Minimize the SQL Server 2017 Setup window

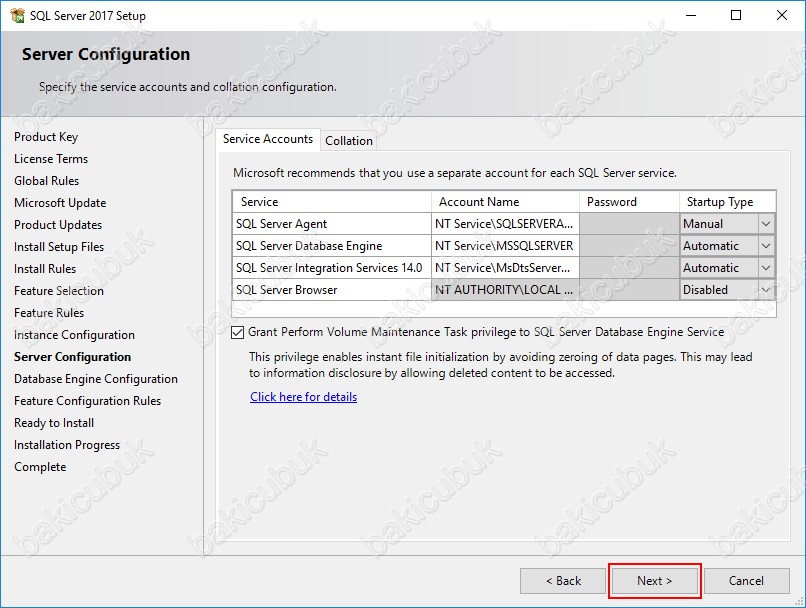(691, 15)
